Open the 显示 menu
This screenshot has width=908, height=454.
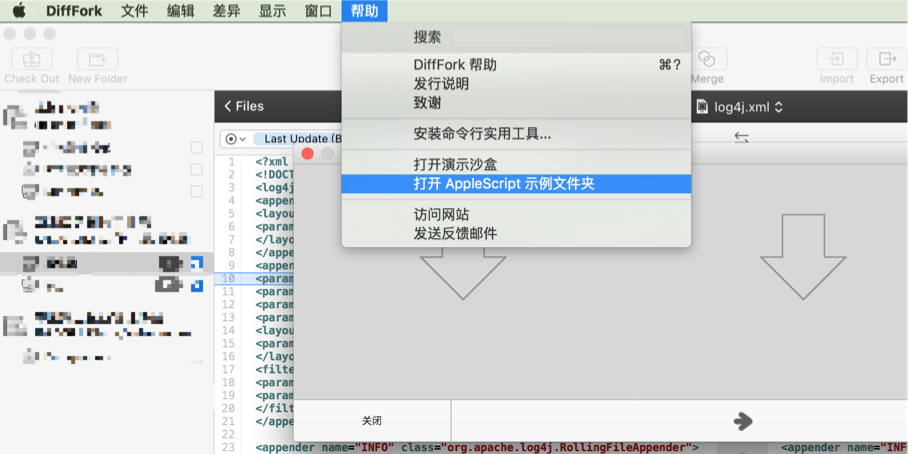pyautogui.click(x=272, y=11)
